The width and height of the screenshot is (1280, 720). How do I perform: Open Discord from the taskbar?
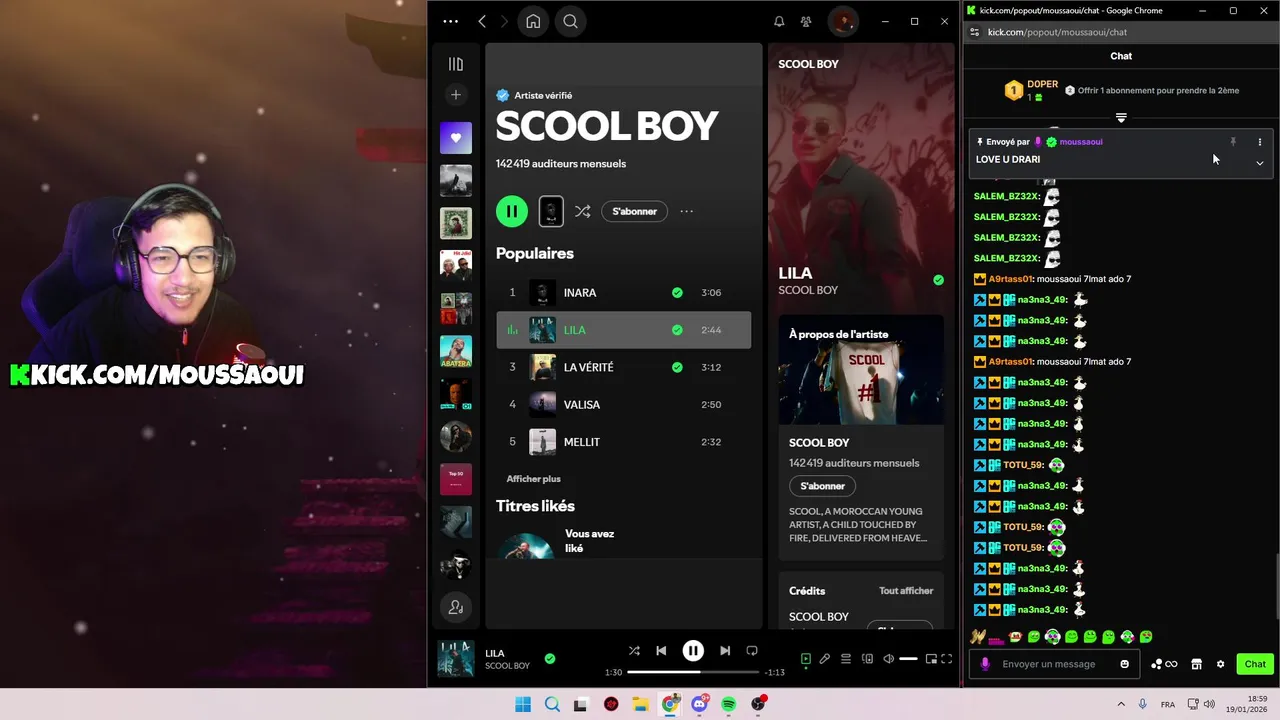pyautogui.click(x=699, y=704)
